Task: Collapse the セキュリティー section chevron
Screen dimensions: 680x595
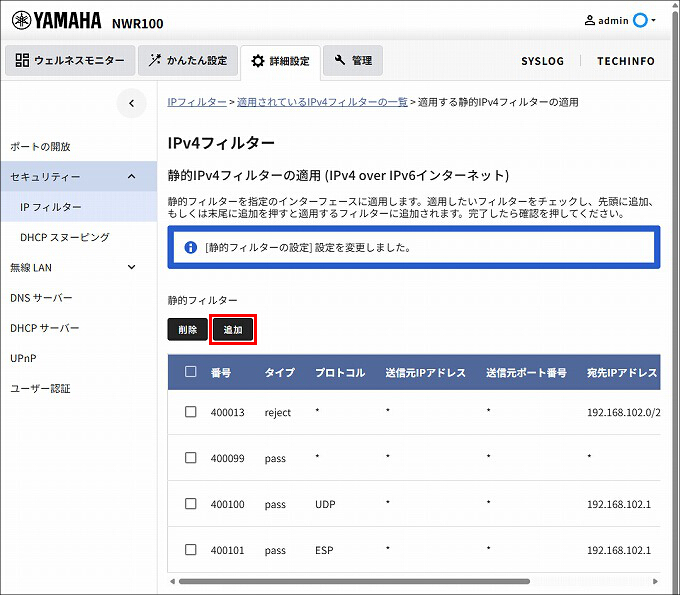Action: (132, 177)
